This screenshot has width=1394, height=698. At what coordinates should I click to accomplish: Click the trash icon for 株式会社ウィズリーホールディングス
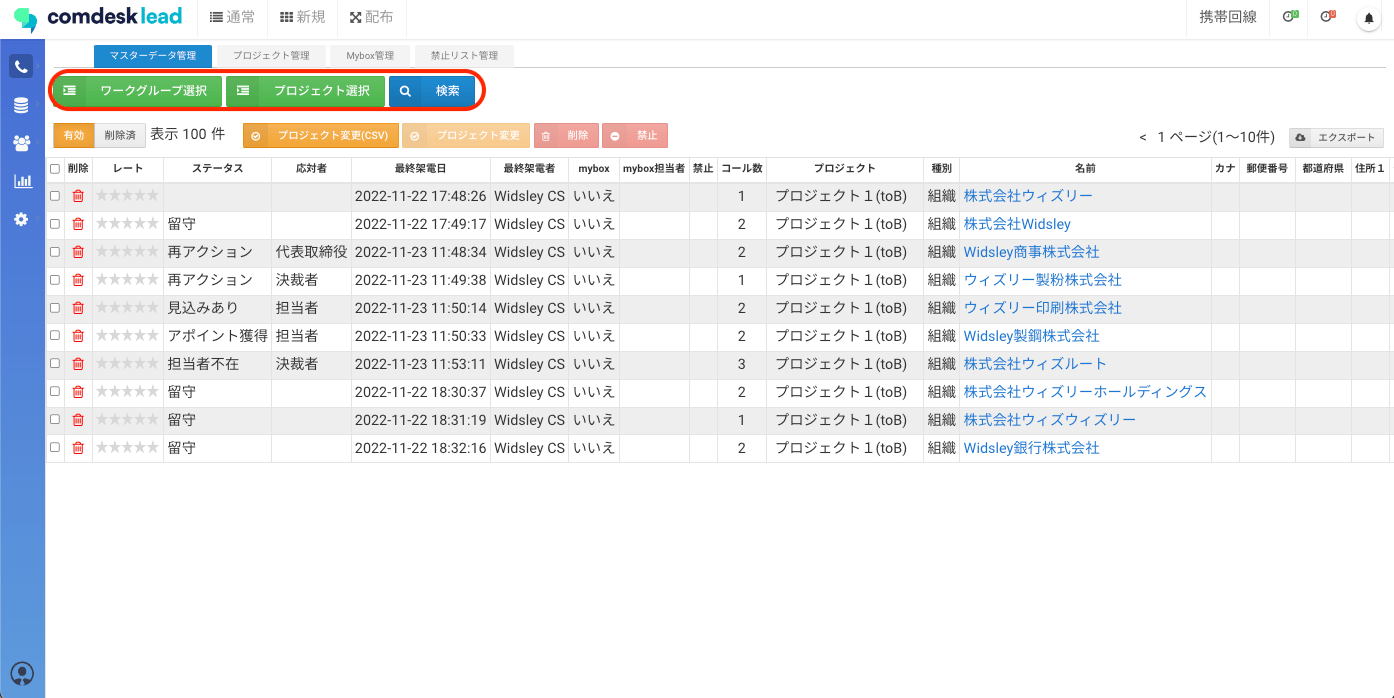(78, 392)
